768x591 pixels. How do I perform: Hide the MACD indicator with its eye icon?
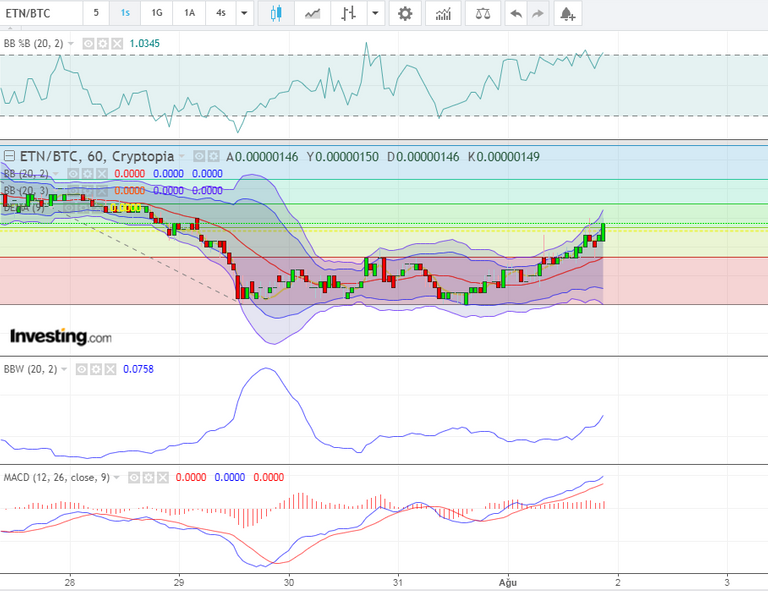[134, 477]
